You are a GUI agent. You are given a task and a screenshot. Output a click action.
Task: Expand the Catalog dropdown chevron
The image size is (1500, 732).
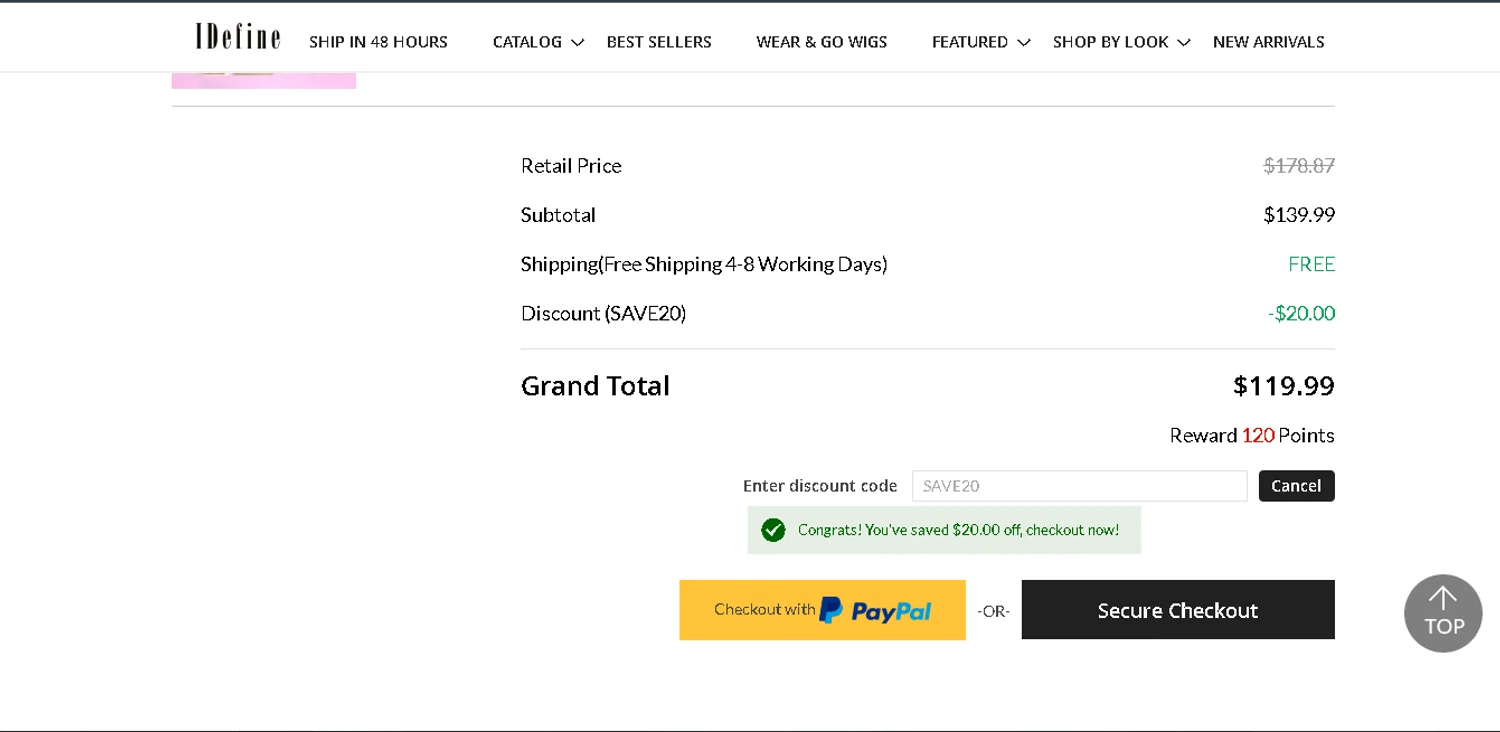point(577,43)
